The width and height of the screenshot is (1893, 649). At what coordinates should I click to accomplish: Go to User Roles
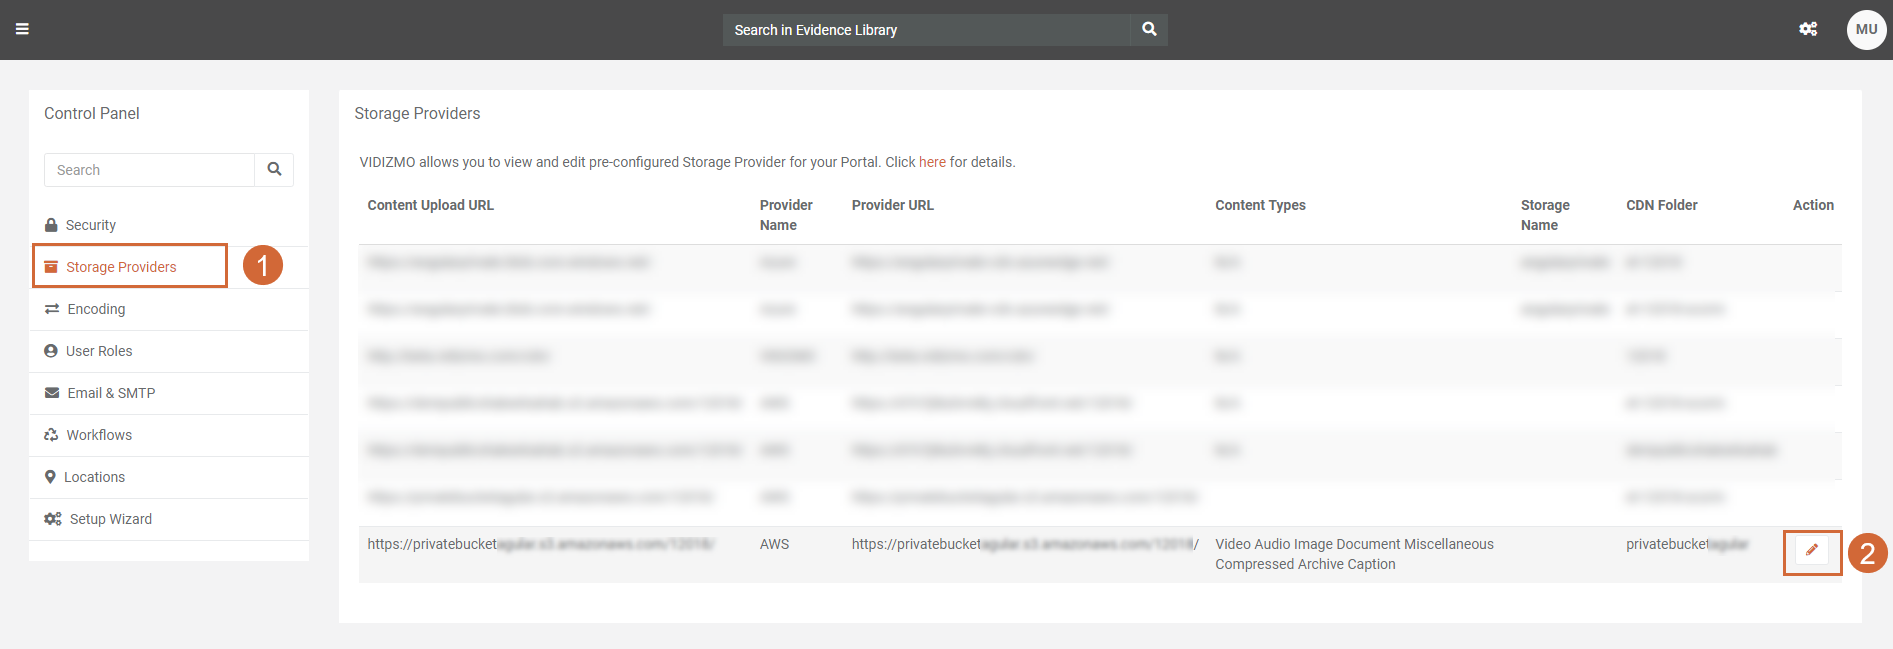pos(99,351)
